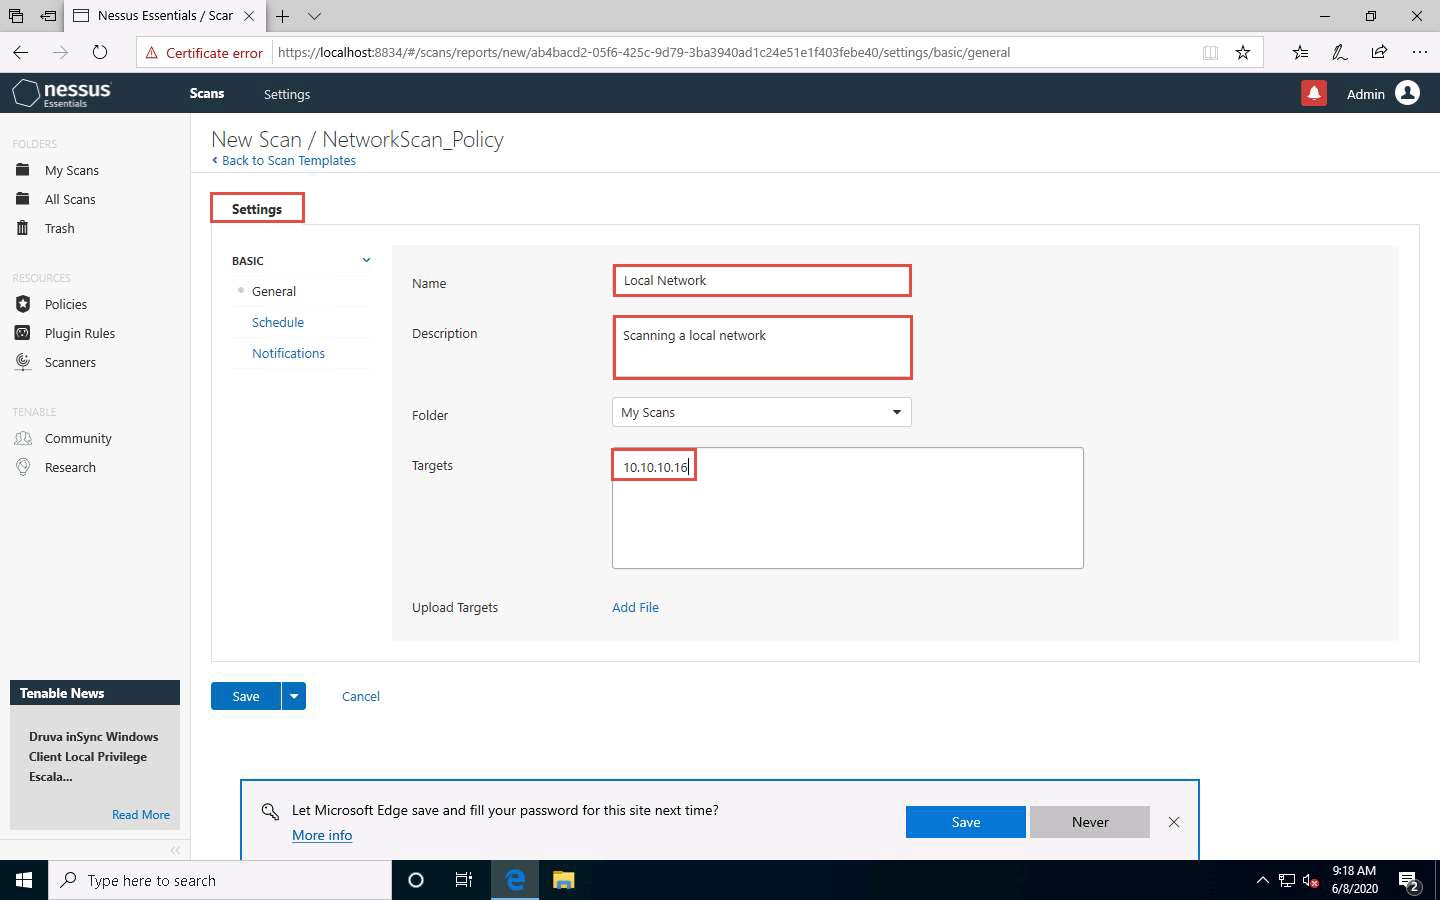Click the Policies shield icon
1440x900 pixels.
[x=23, y=304]
